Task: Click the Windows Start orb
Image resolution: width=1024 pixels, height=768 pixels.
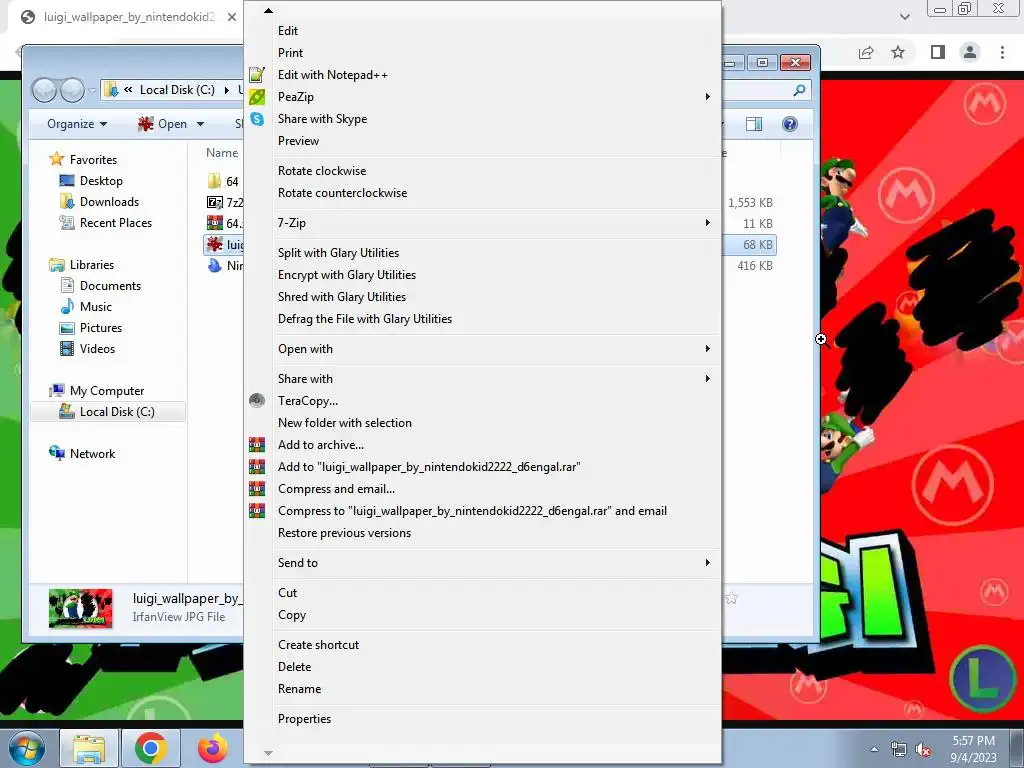Action: [x=26, y=748]
